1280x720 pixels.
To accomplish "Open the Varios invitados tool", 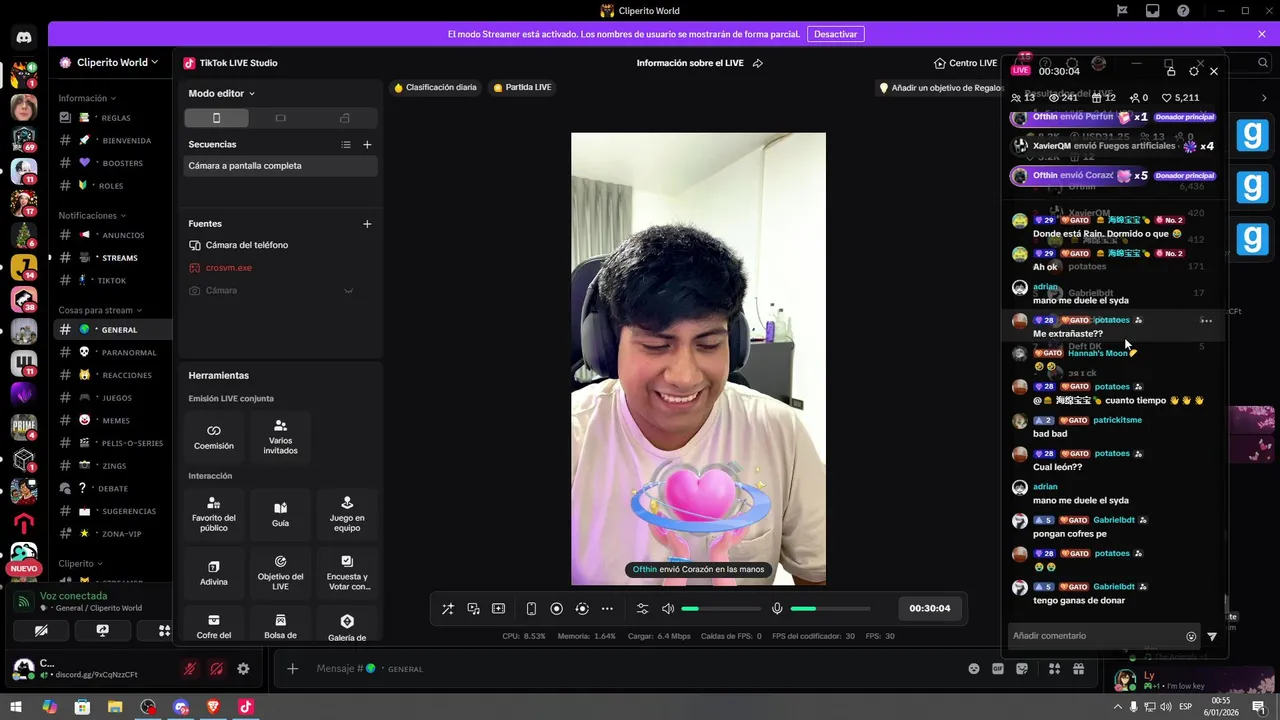I will pyautogui.click(x=280, y=436).
